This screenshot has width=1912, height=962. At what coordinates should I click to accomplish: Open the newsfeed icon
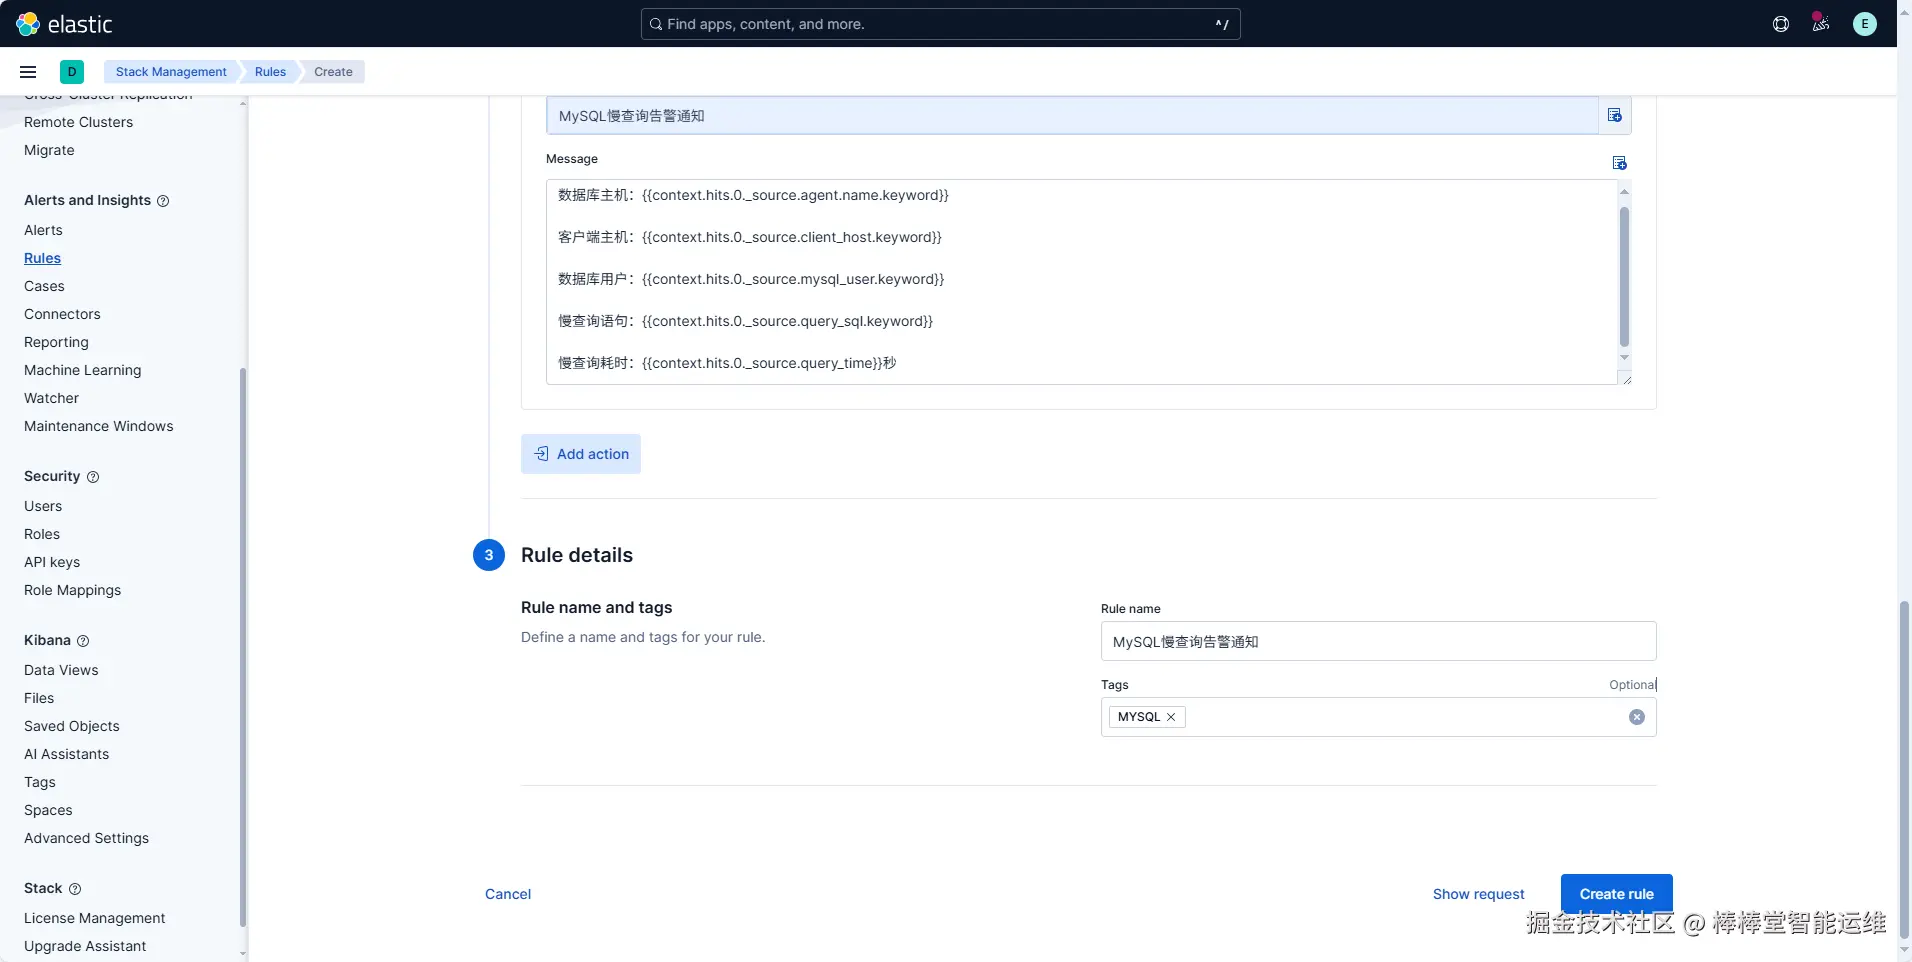(1821, 24)
